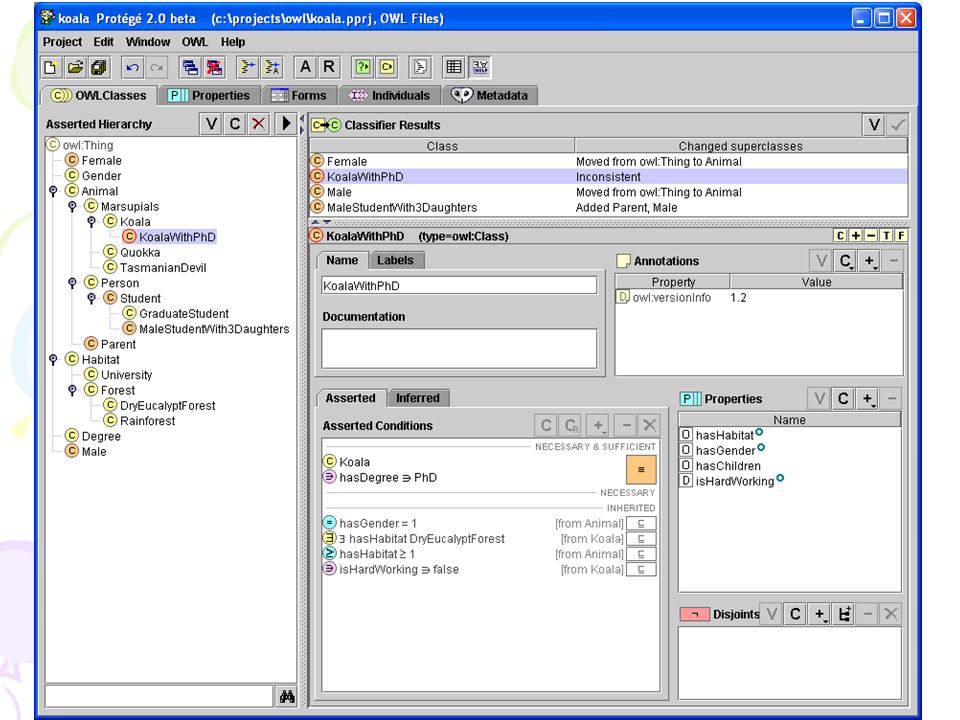Click the Save Project toolbar icon
The height and width of the screenshot is (720, 960).
[x=99, y=67]
